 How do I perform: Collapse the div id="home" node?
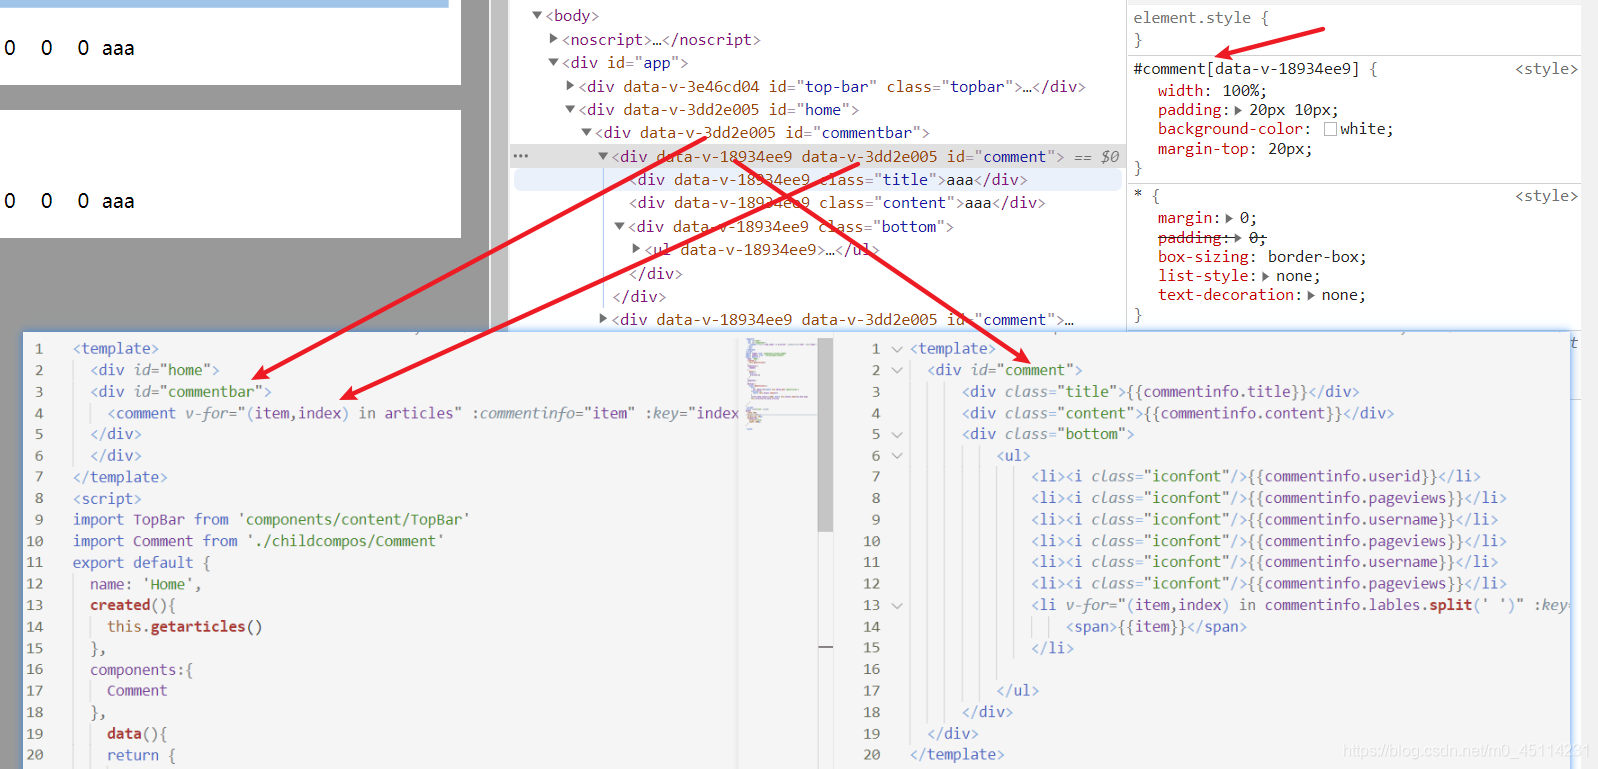pos(570,109)
